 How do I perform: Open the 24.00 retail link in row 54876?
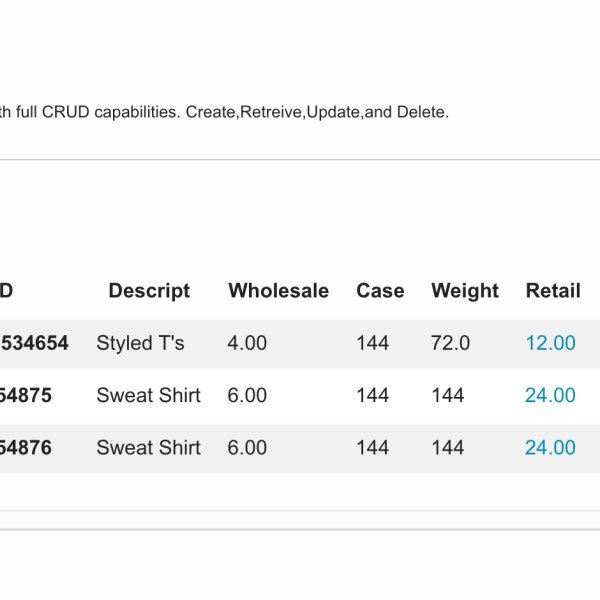click(x=550, y=448)
